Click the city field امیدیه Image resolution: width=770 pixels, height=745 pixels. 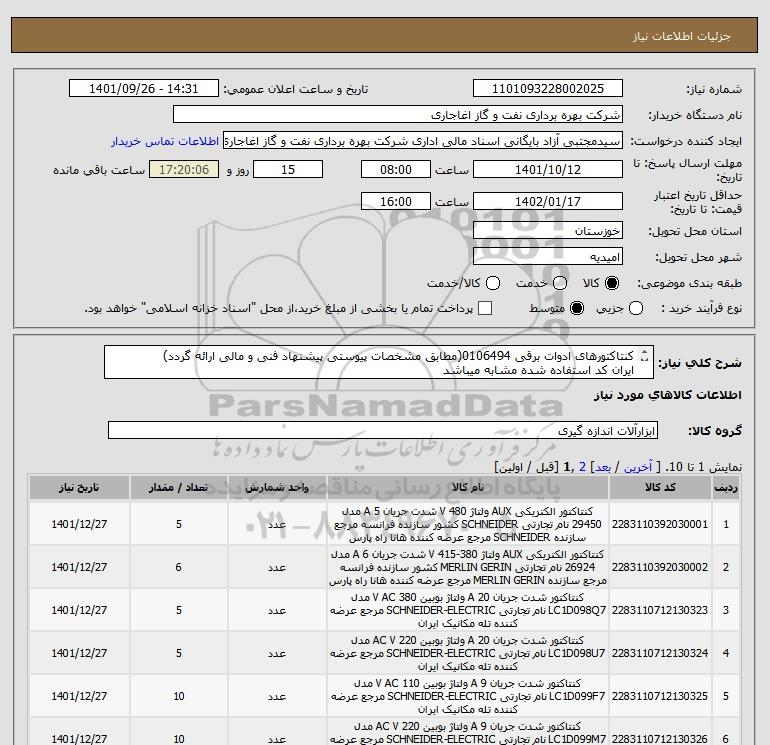tap(548, 256)
